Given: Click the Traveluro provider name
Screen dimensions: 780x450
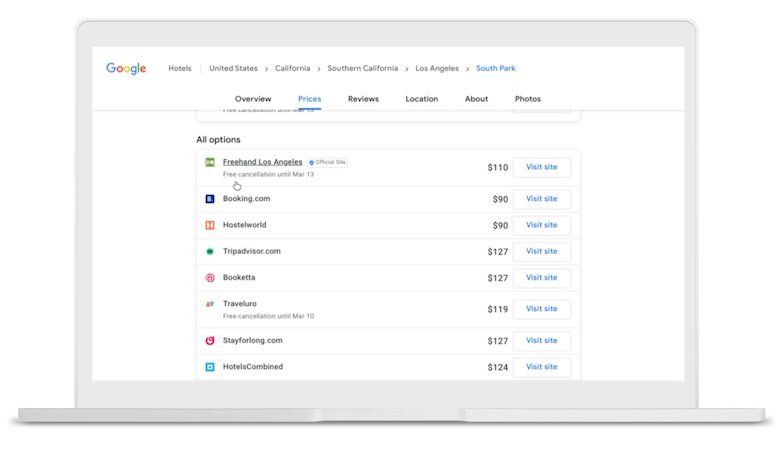Looking at the screenshot, I should [240, 304].
